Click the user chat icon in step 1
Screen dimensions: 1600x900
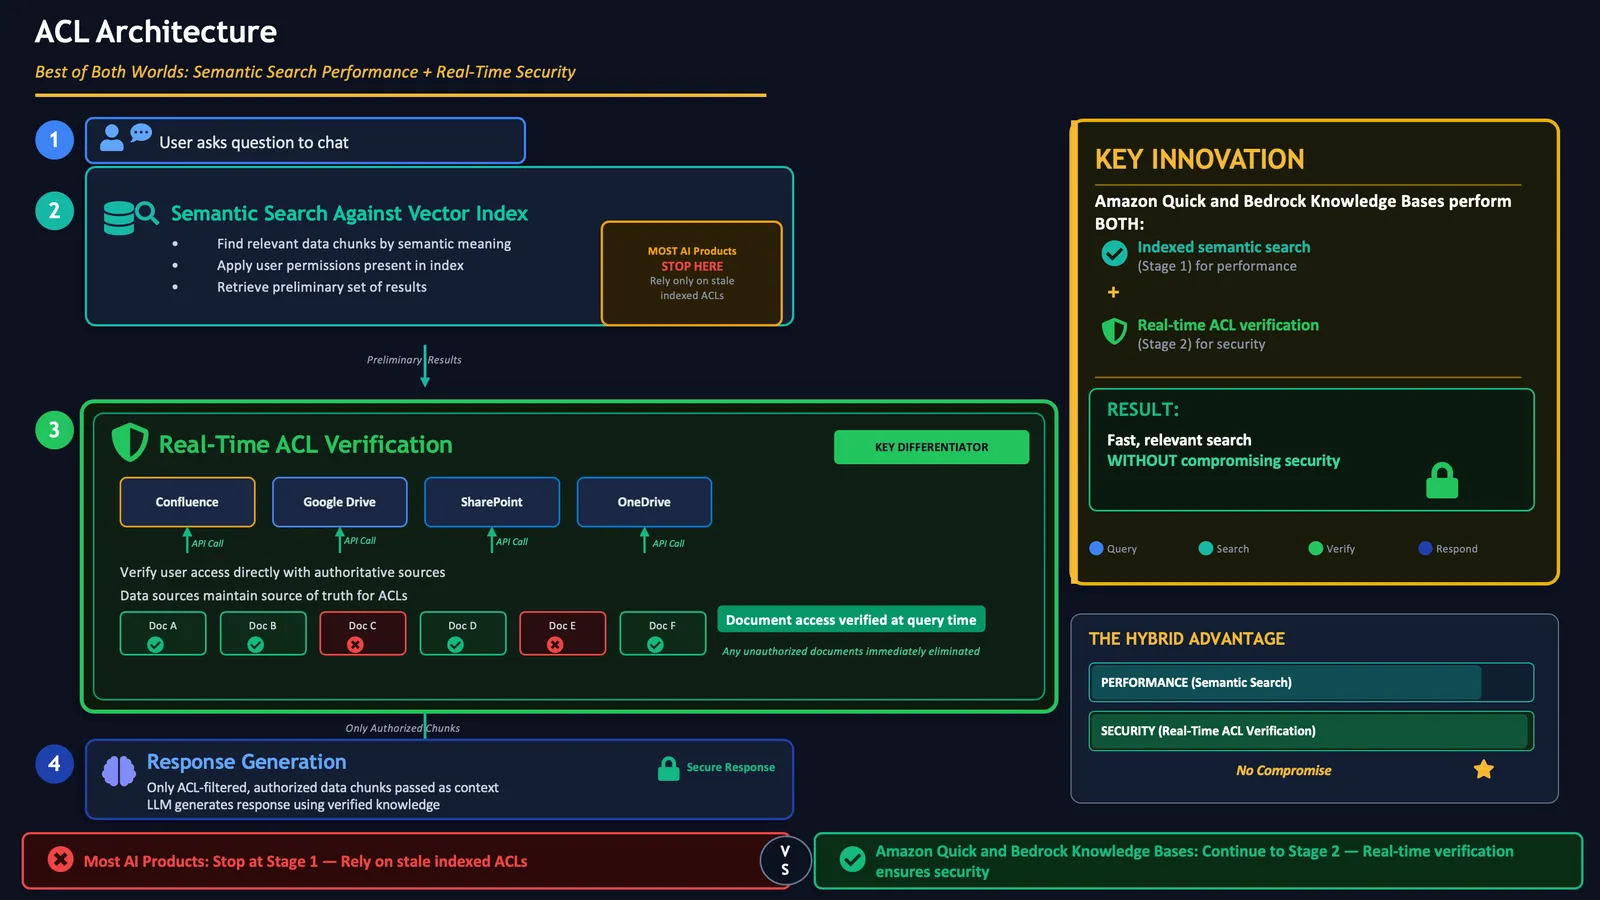[x=126, y=137]
